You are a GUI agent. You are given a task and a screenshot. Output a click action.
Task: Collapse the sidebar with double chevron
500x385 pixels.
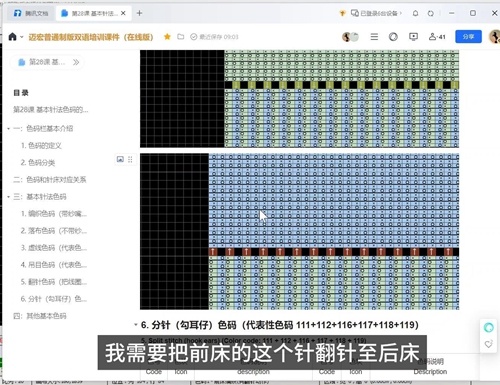pyautogui.click(x=76, y=62)
